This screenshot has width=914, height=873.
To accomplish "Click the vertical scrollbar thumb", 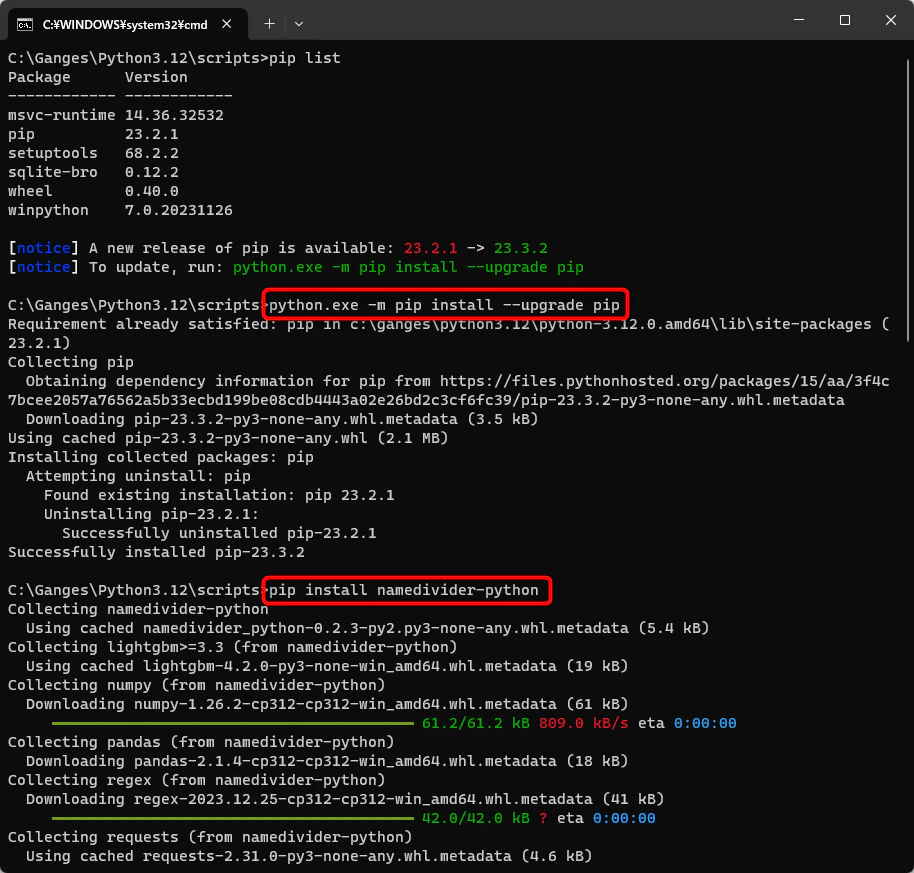I will [908, 200].
